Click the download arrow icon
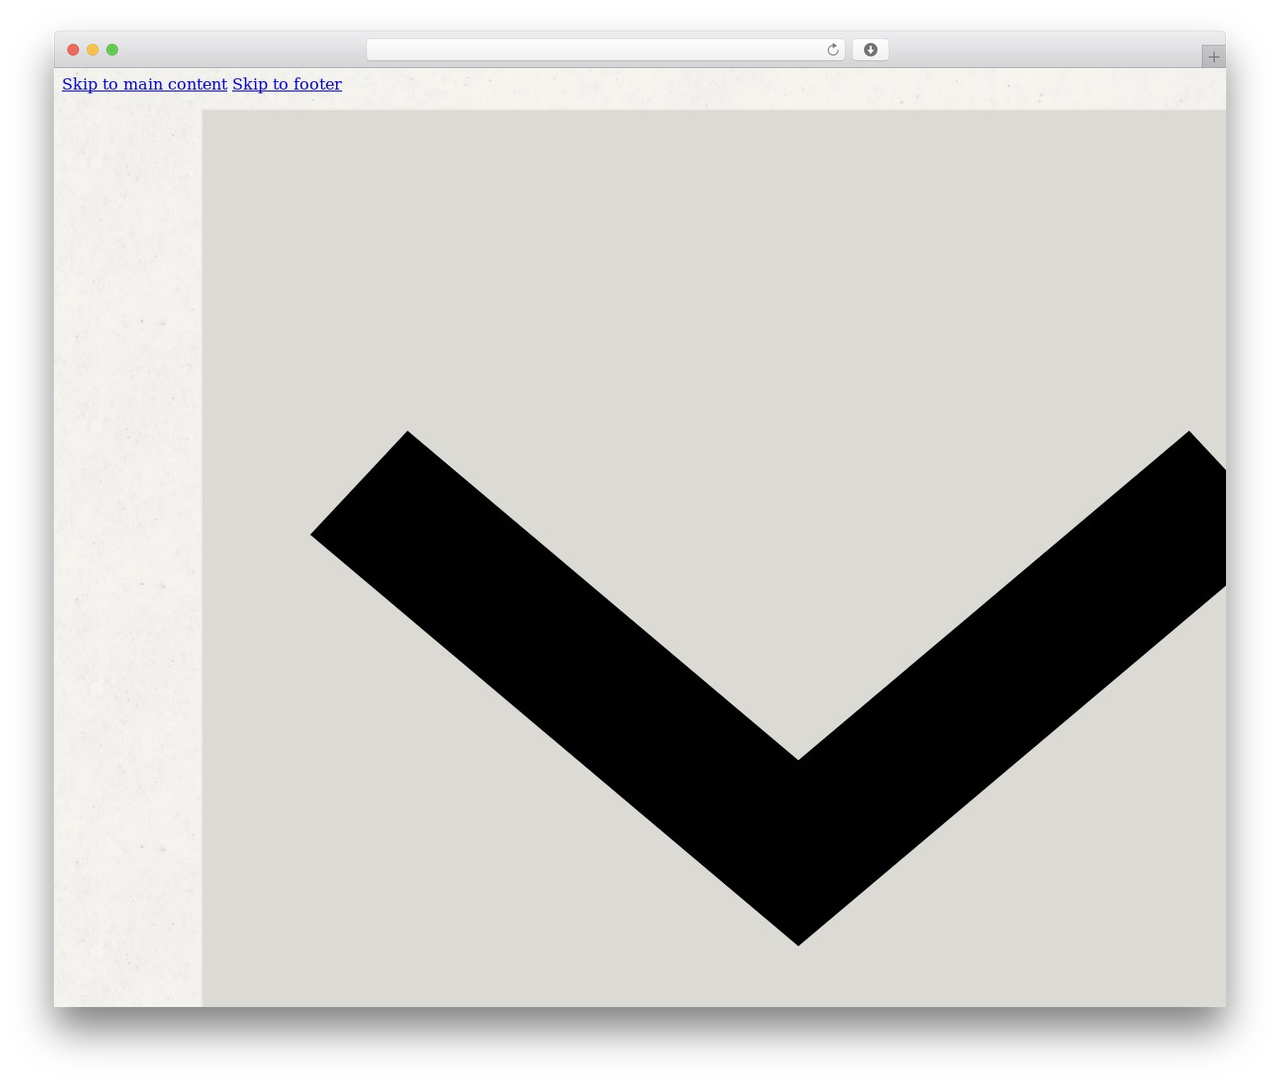 pyautogui.click(x=870, y=50)
